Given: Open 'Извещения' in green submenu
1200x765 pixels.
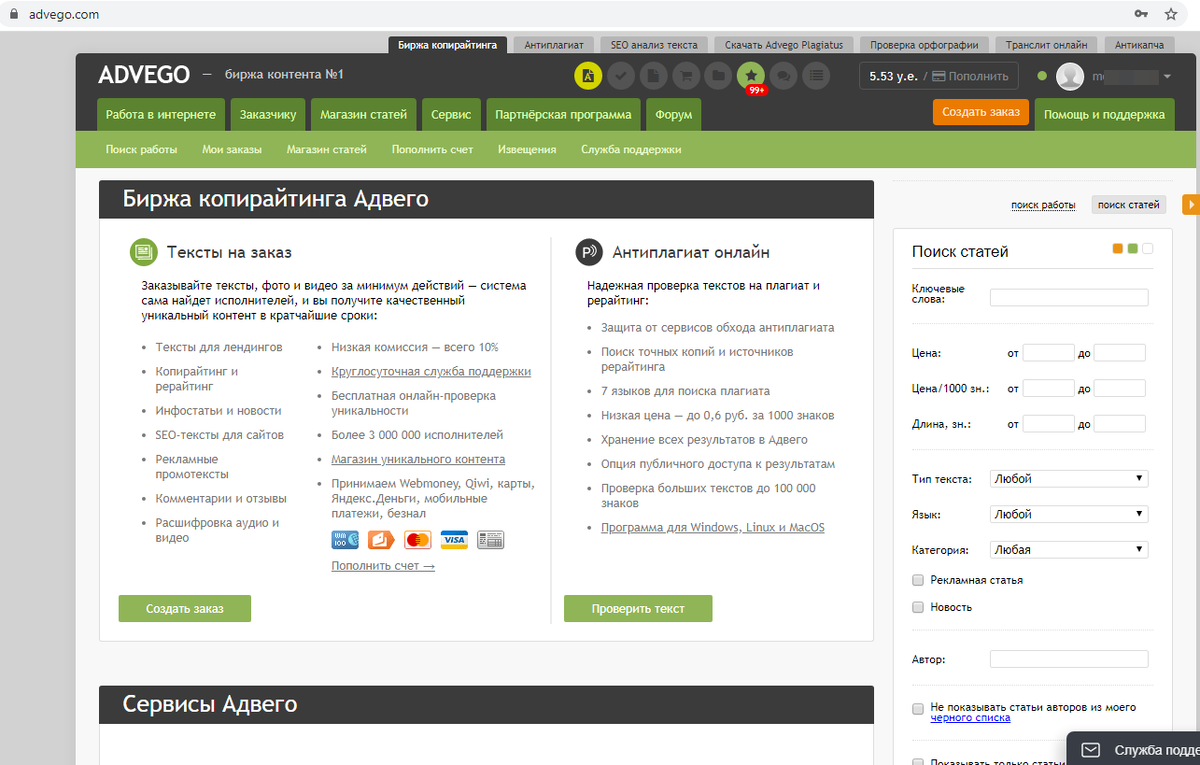Looking at the screenshot, I should [526, 149].
